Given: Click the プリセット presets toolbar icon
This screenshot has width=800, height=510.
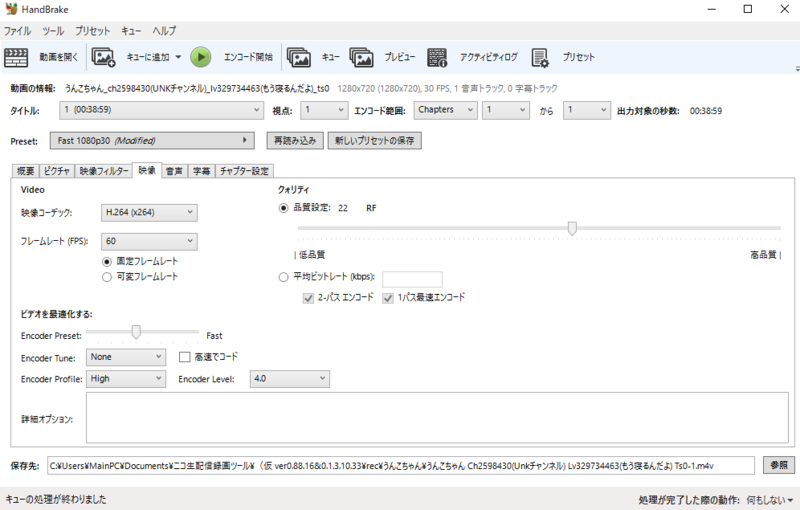Looking at the screenshot, I should (541, 57).
